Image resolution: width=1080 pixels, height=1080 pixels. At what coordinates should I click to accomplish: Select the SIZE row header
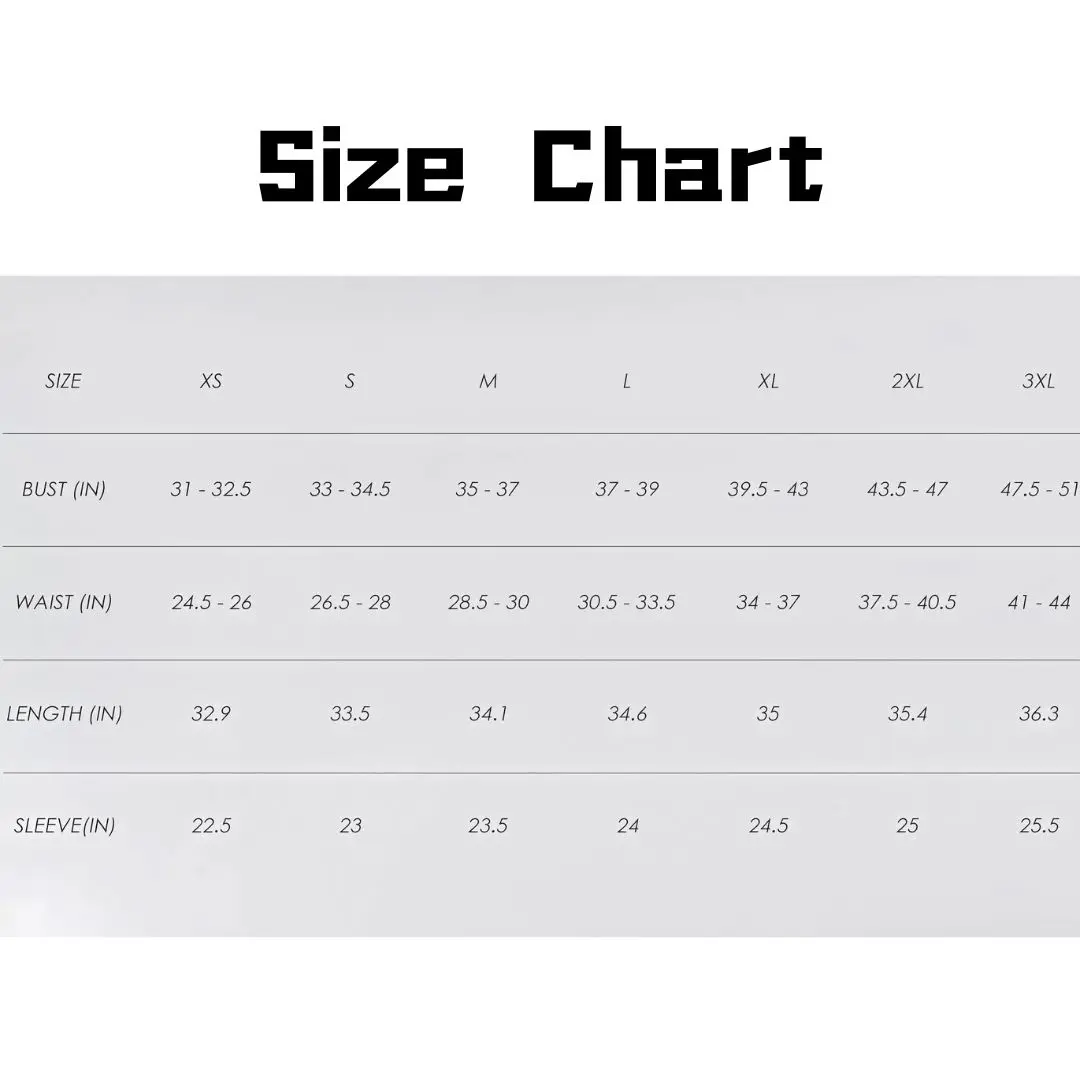[x=63, y=381]
